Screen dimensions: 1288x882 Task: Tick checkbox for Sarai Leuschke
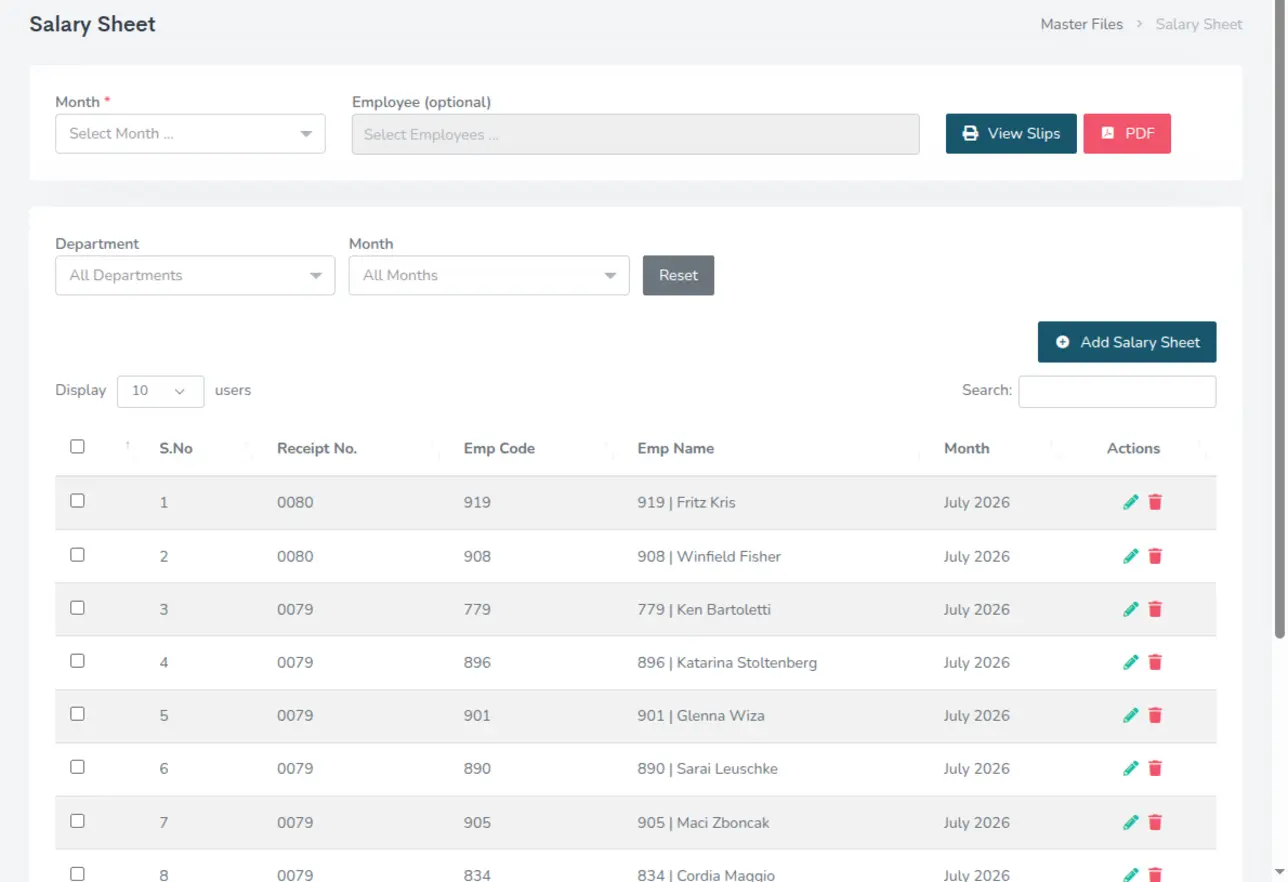pos(77,767)
